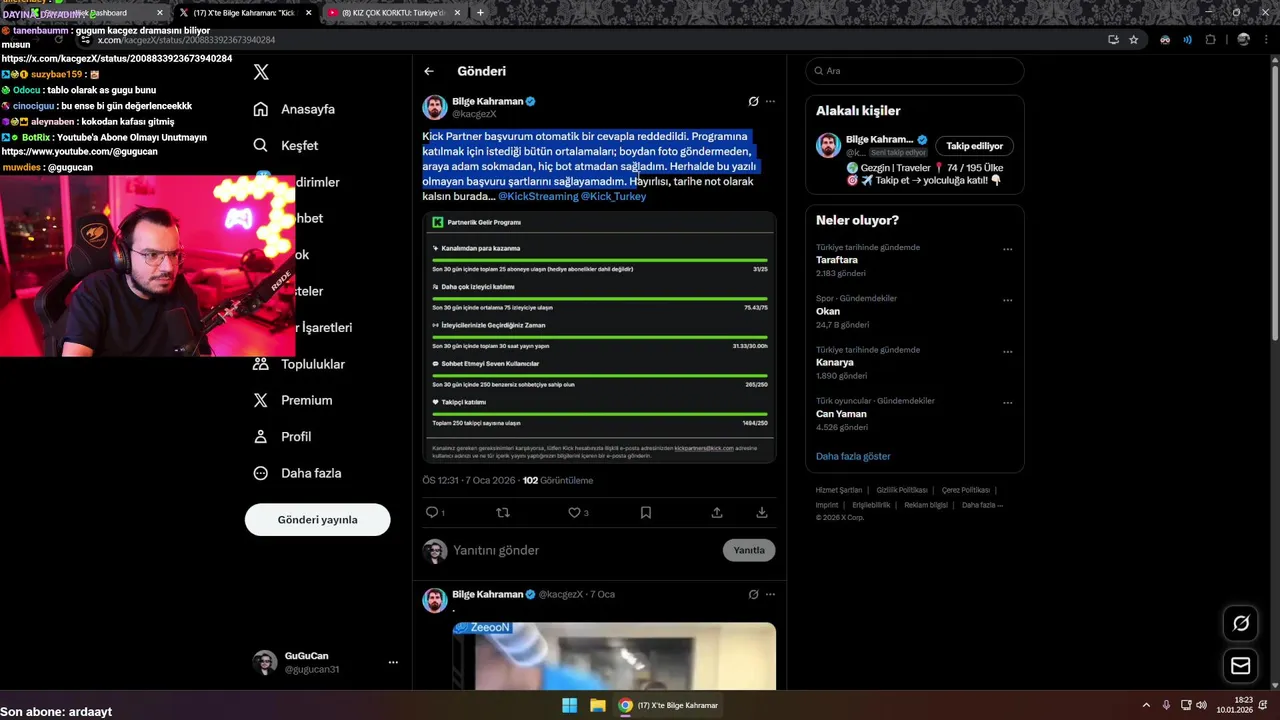Open Taraftara trending topic

837,260
